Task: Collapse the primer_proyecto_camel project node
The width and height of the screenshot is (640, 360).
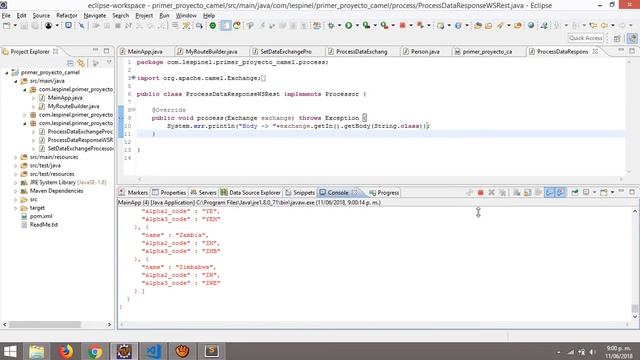Action: click(x=7, y=73)
